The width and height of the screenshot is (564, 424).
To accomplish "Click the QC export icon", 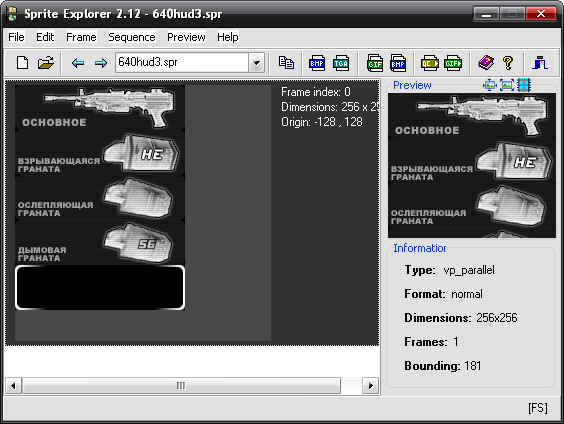I will click(x=429, y=63).
